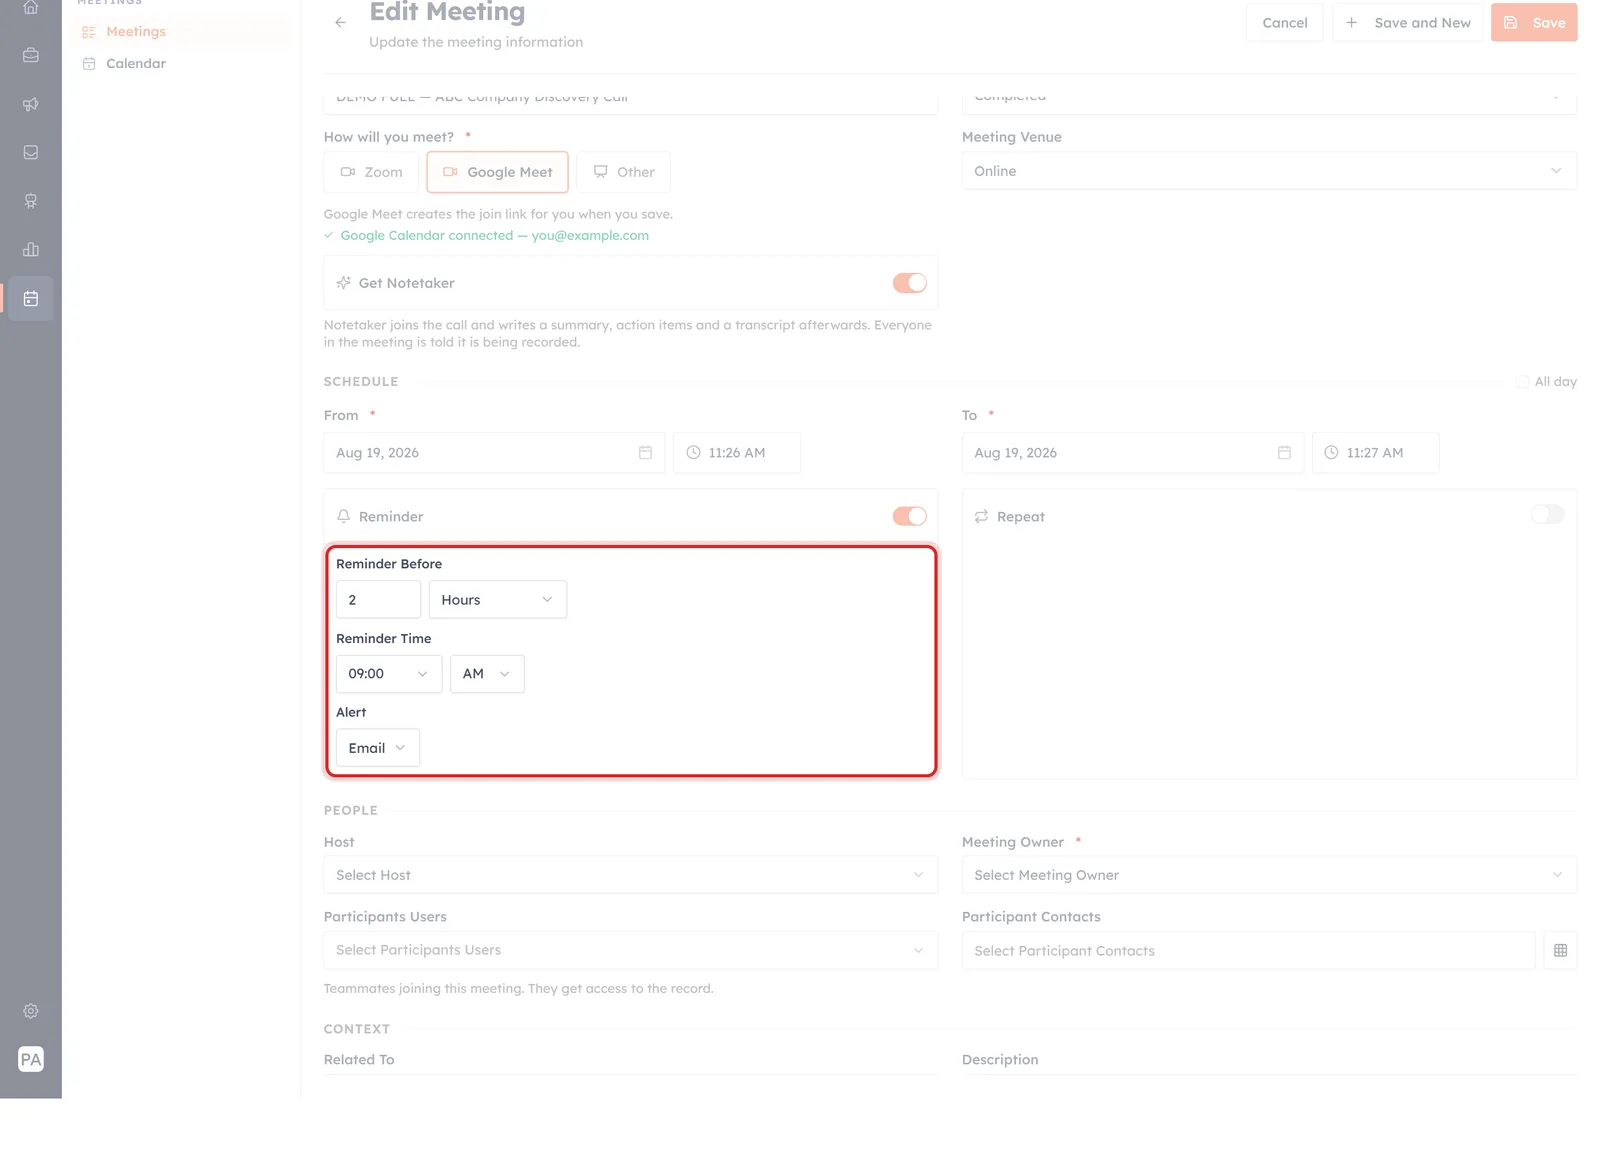Click the Reminder Before number field
Screen dimensions: 1600x1173
(x=378, y=600)
